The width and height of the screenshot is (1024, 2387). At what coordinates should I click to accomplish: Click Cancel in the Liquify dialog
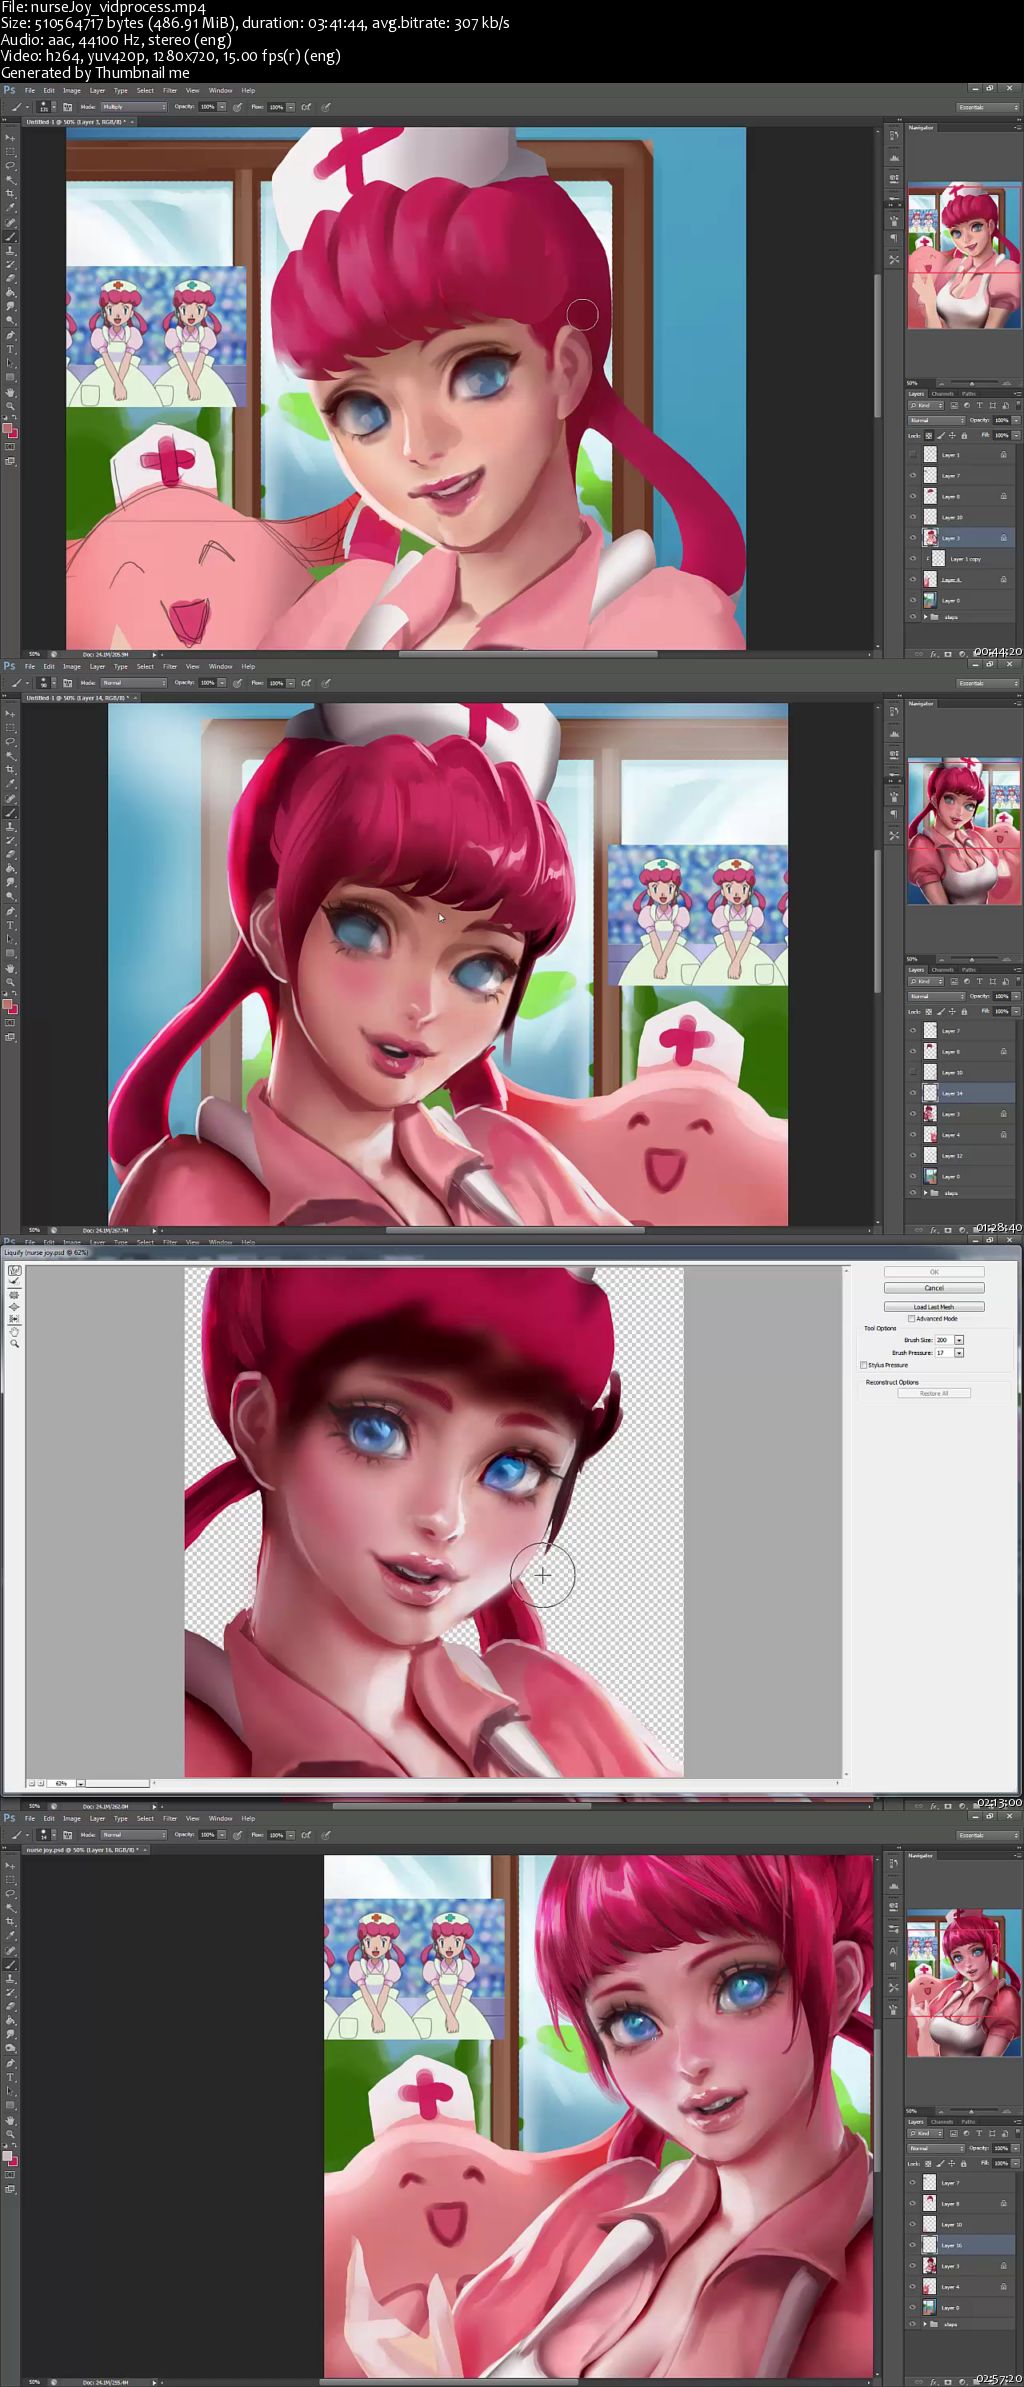(x=934, y=1288)
